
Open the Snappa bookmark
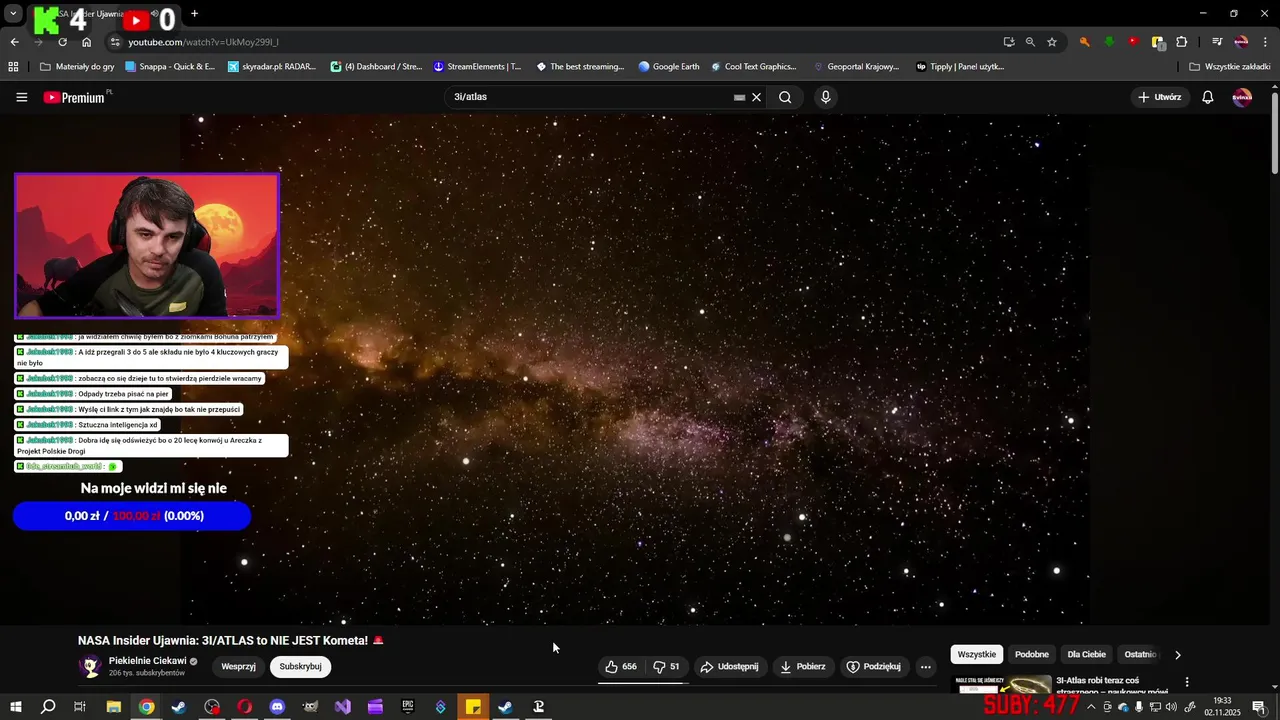coord(170,67)
